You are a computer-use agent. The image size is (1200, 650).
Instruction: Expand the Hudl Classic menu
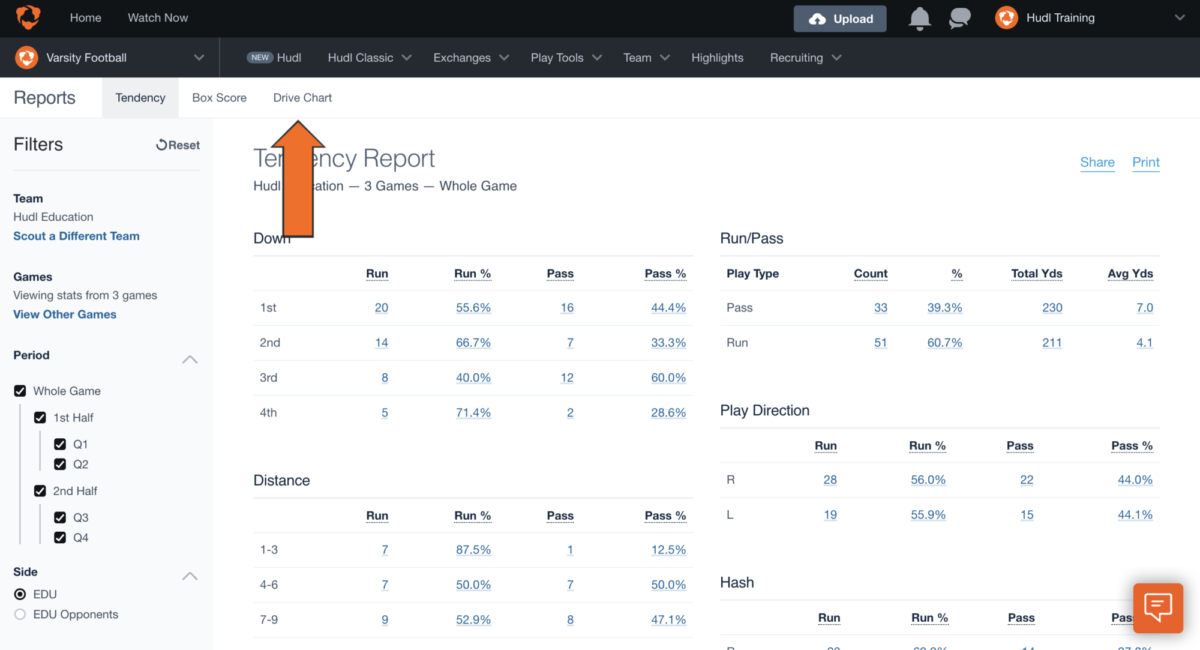[x=368, y=58]
